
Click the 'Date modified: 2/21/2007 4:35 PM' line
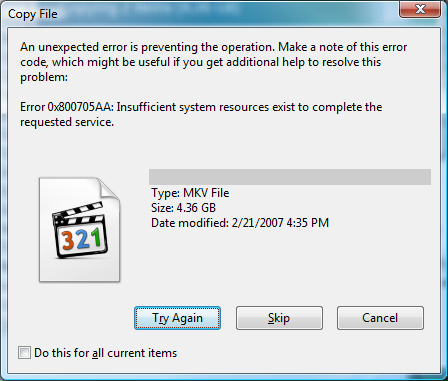[240, 223]
